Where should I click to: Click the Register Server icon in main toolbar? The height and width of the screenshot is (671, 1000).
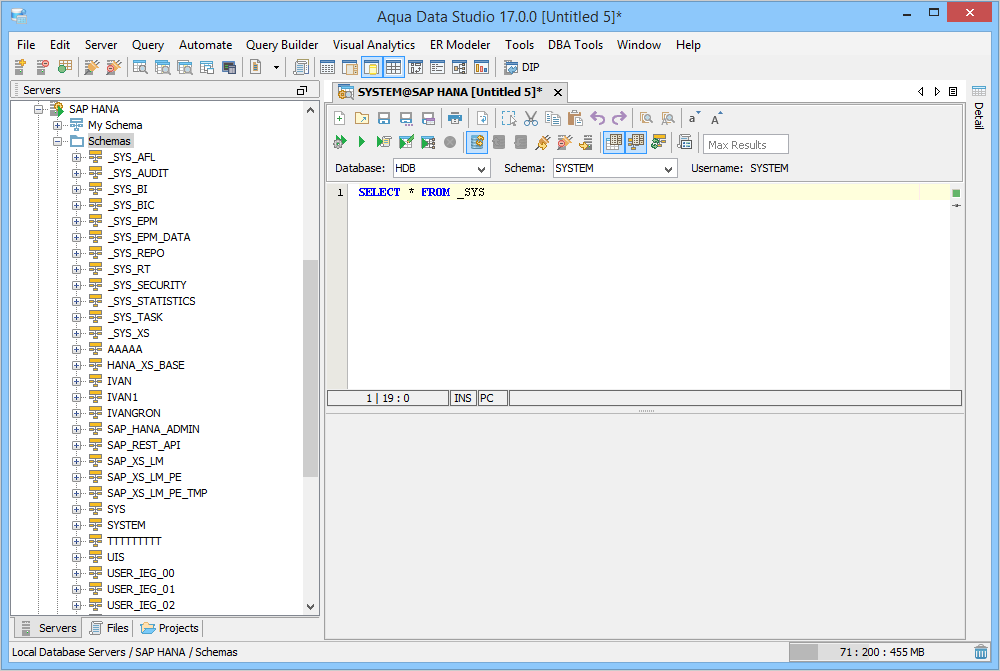point(20,67)
